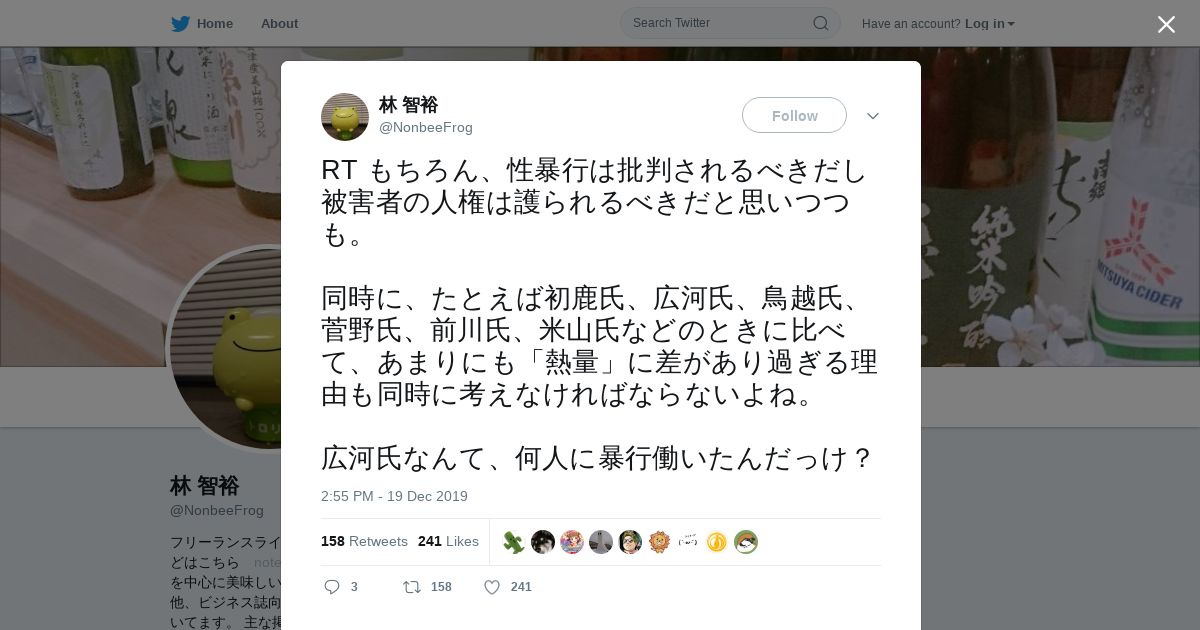Expand the tweet options chevron
The width and height of the screenshot is (1200, 630).
tap(873, 116)
